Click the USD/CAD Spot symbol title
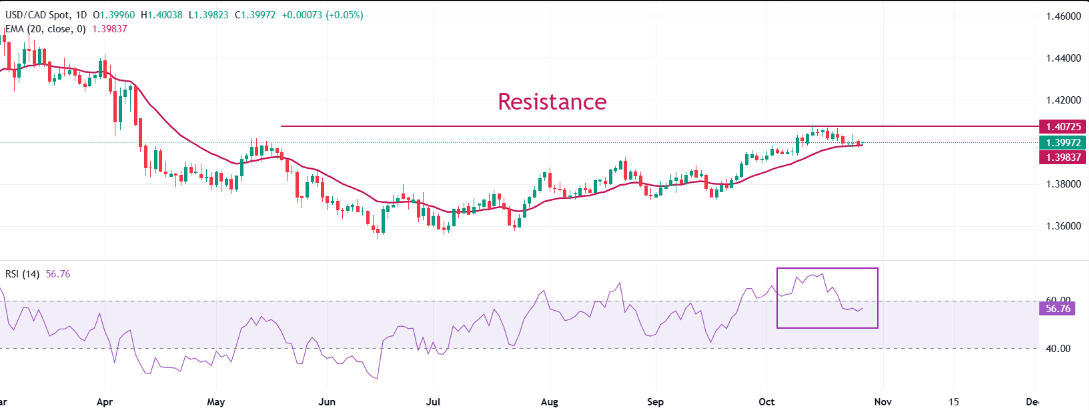The width and height of the screenshot is (1089, 410). coord(37,15)
